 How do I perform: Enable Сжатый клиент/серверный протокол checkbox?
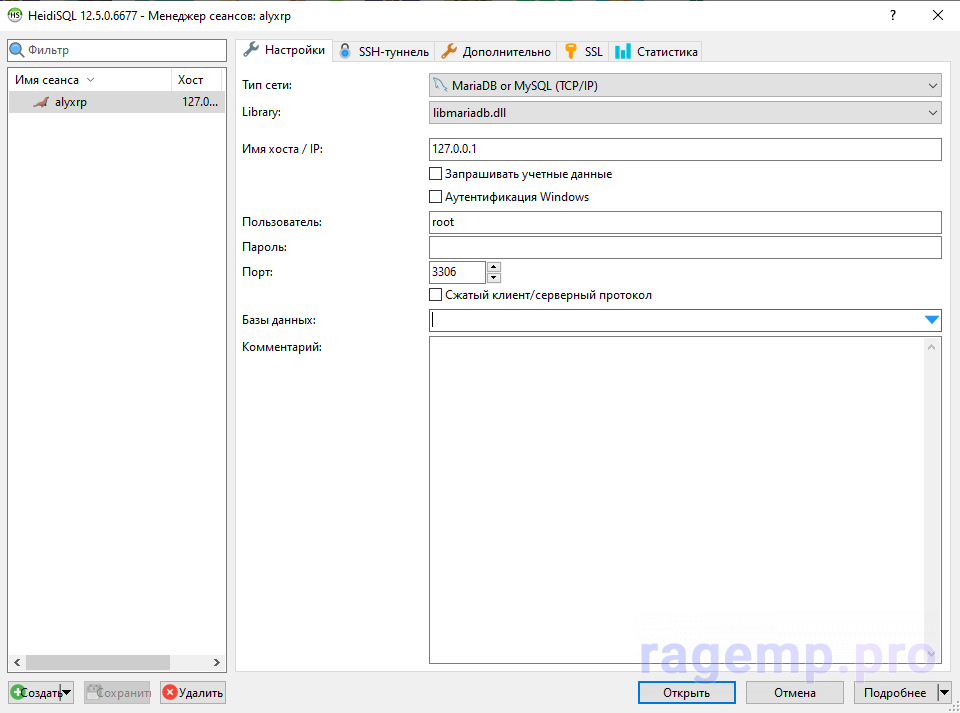coord(435,295)
